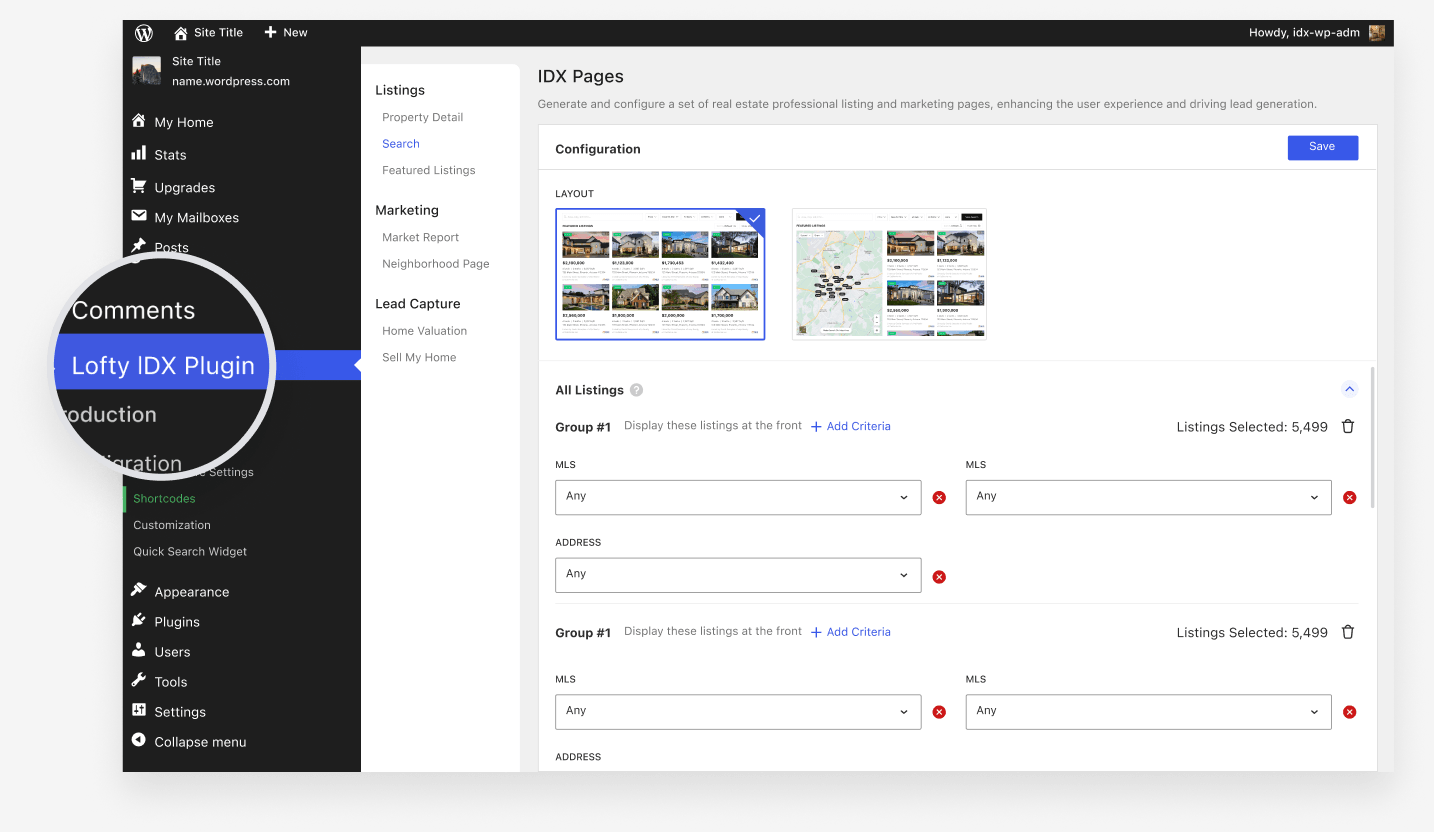Delete upper Group #1 with trash icon
The width and height of the screenshot is (1434, 832).
[1348, 426]
